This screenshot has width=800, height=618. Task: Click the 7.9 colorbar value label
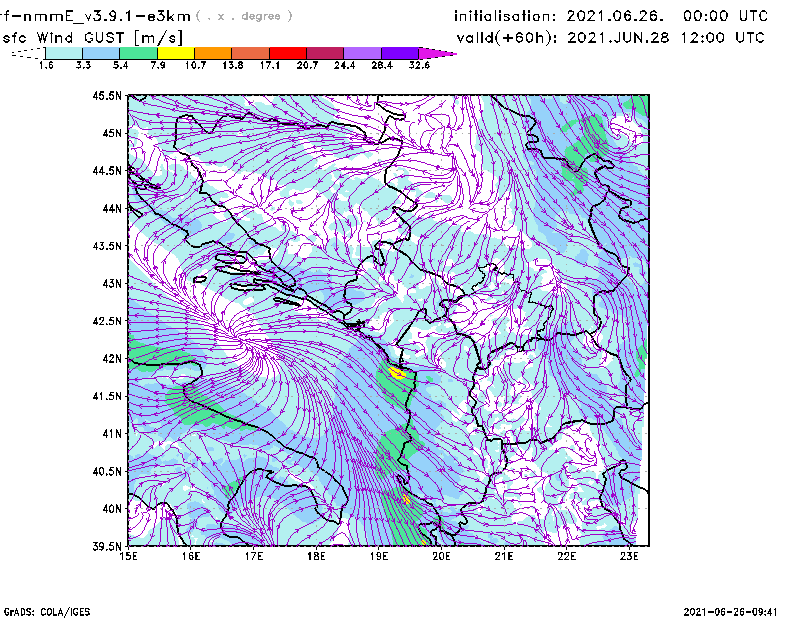point(158,65)
